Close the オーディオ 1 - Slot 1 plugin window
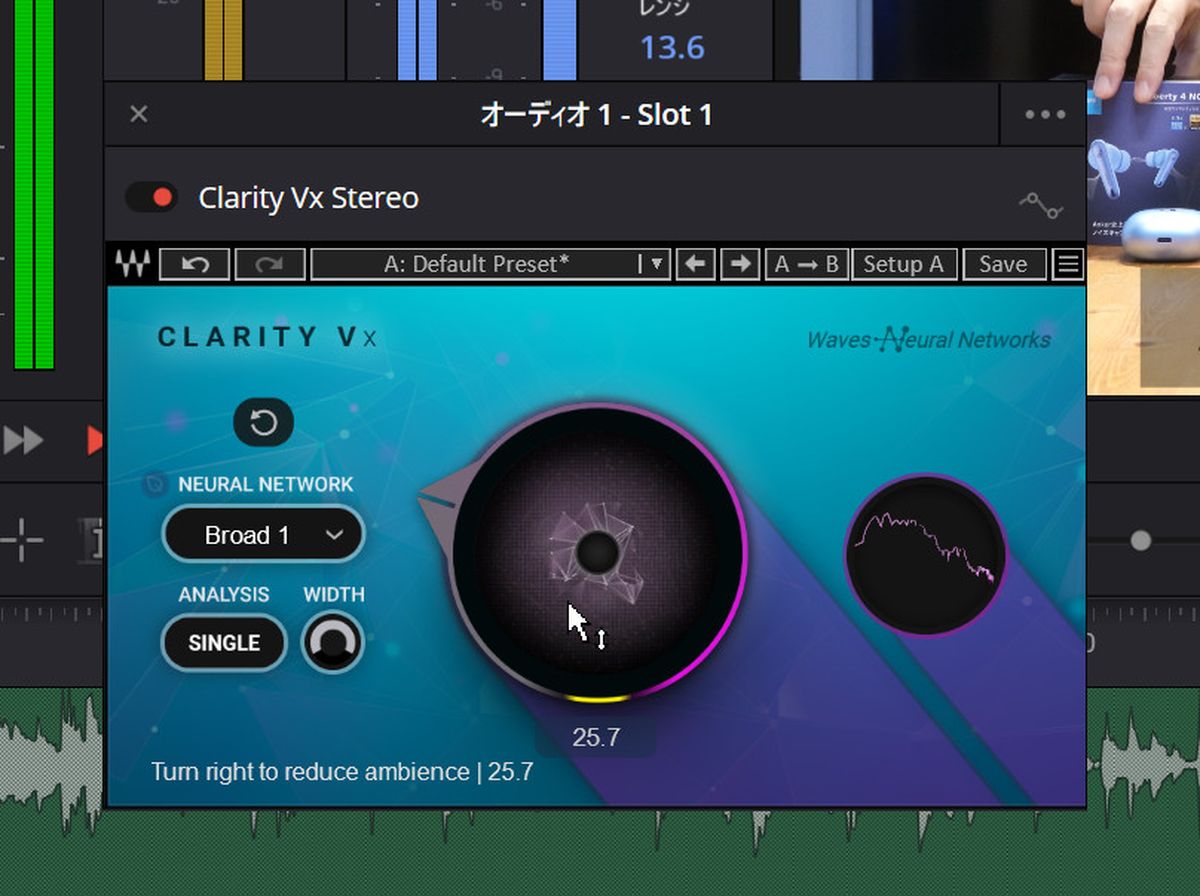The height and width of the screenshot is (896, 1200). tap(139, 114)
